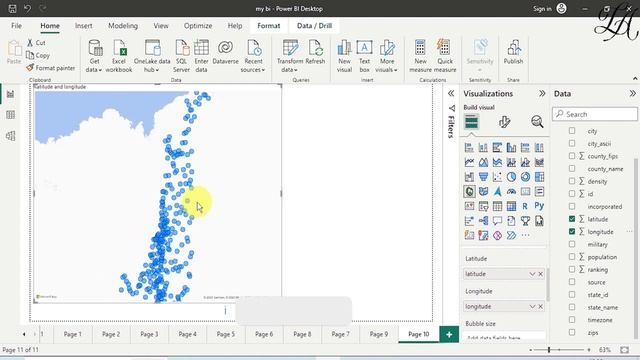Open the Enter data table dialog

pos(201,56)
